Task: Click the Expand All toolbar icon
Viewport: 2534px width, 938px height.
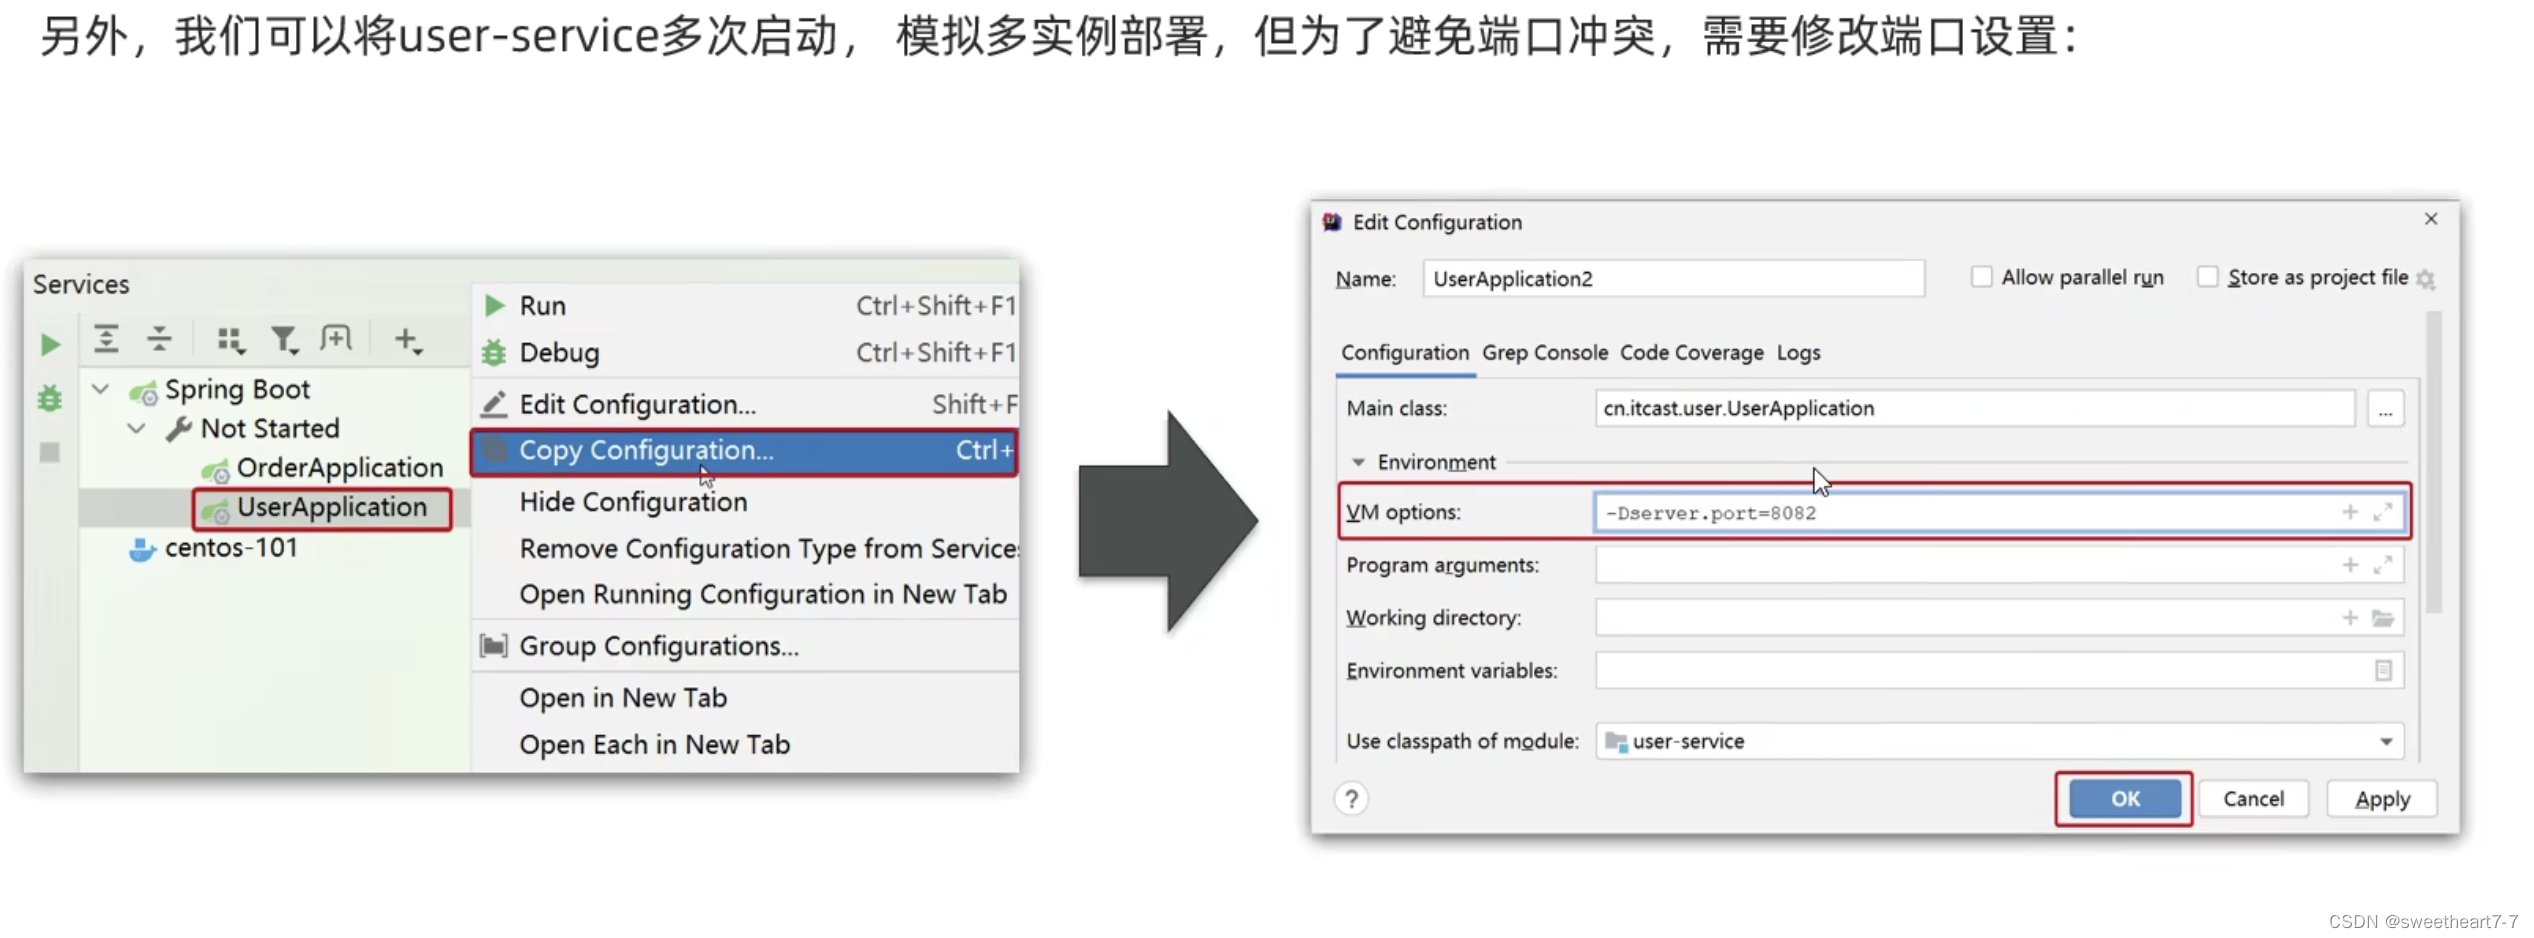Action: coord(106,339)
